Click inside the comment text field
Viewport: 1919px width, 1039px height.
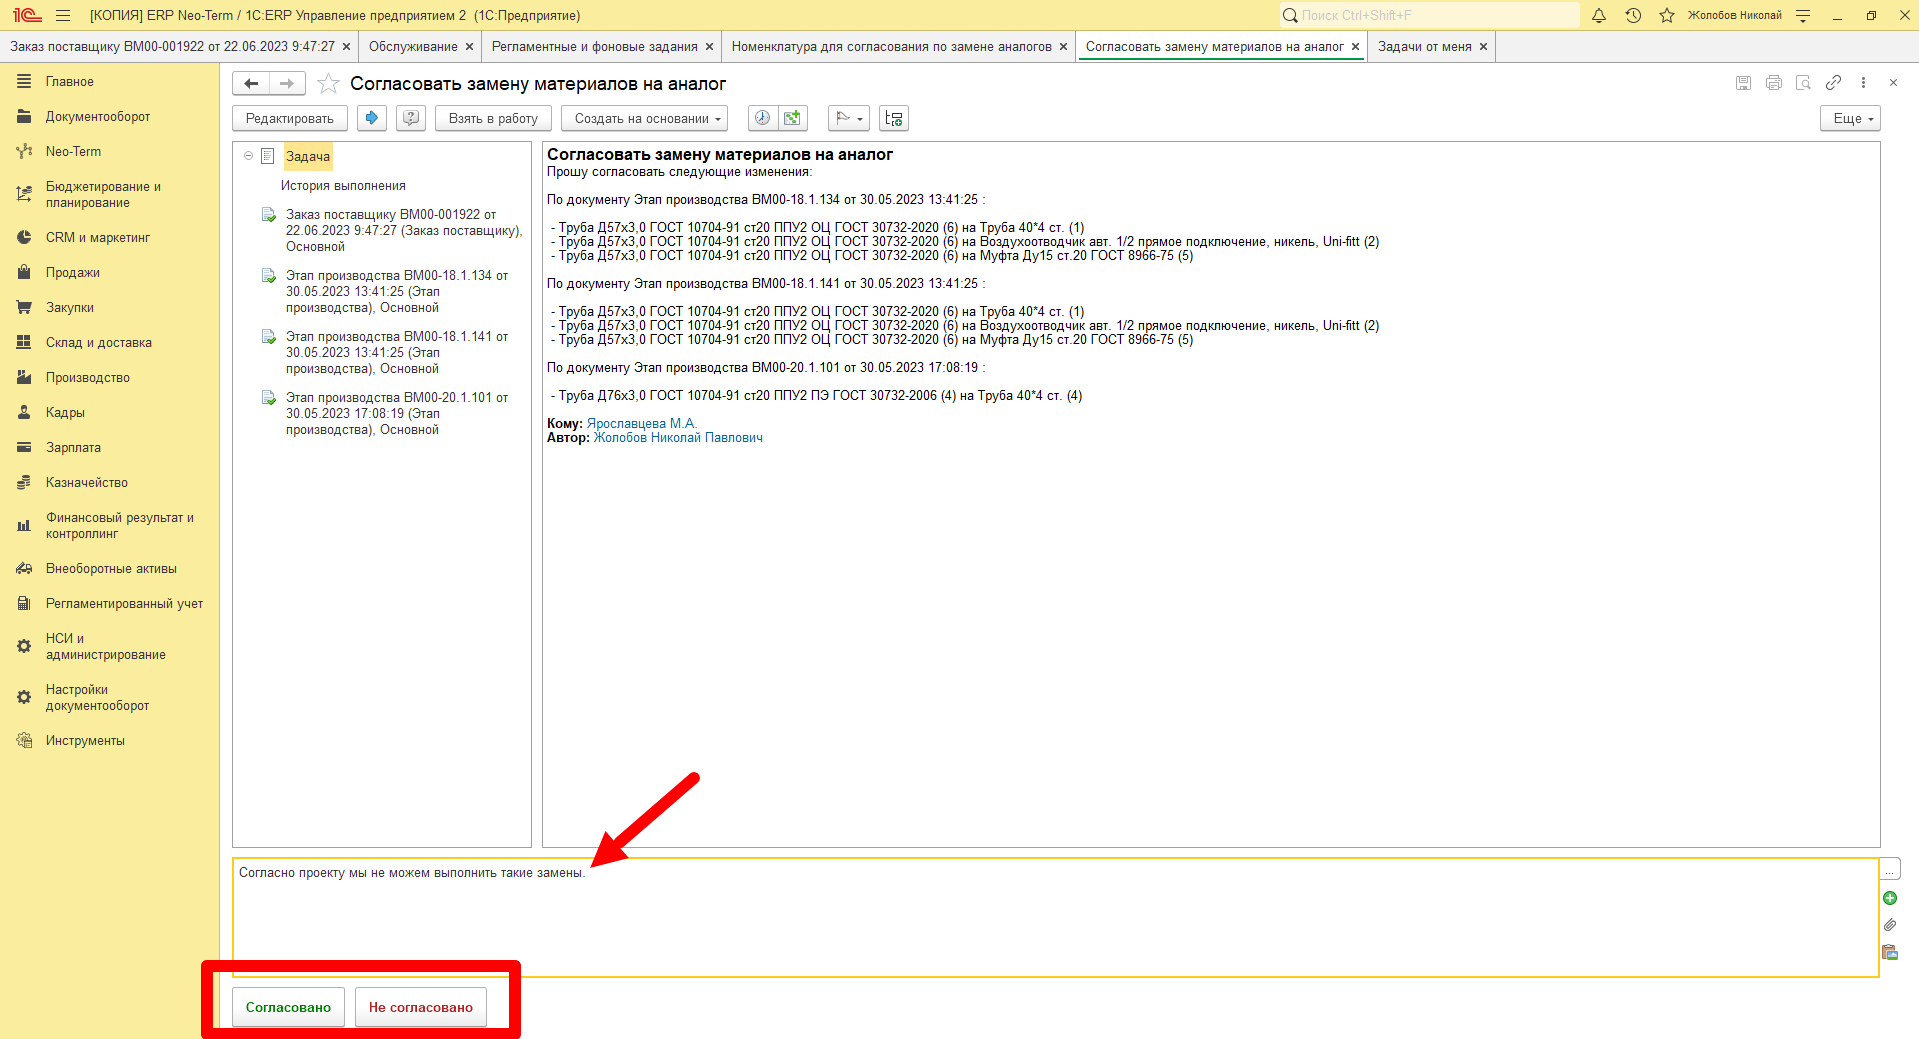(1055, 917)
